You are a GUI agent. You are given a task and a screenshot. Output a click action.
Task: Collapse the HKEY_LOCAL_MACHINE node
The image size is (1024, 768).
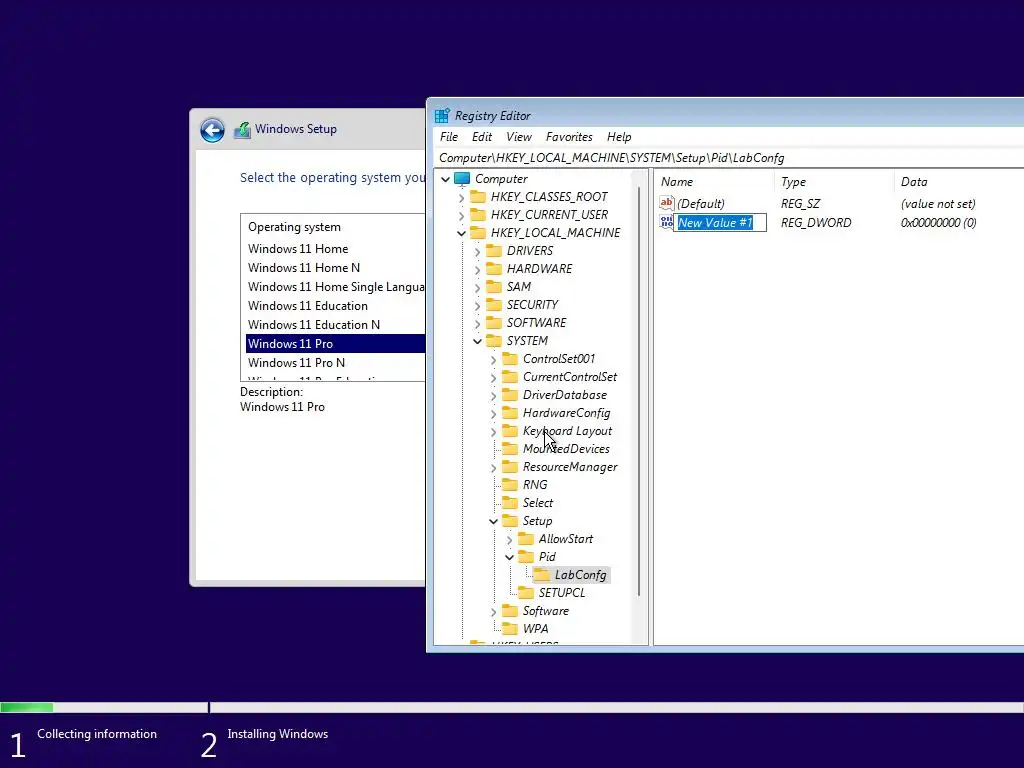[x=462, y=233]
